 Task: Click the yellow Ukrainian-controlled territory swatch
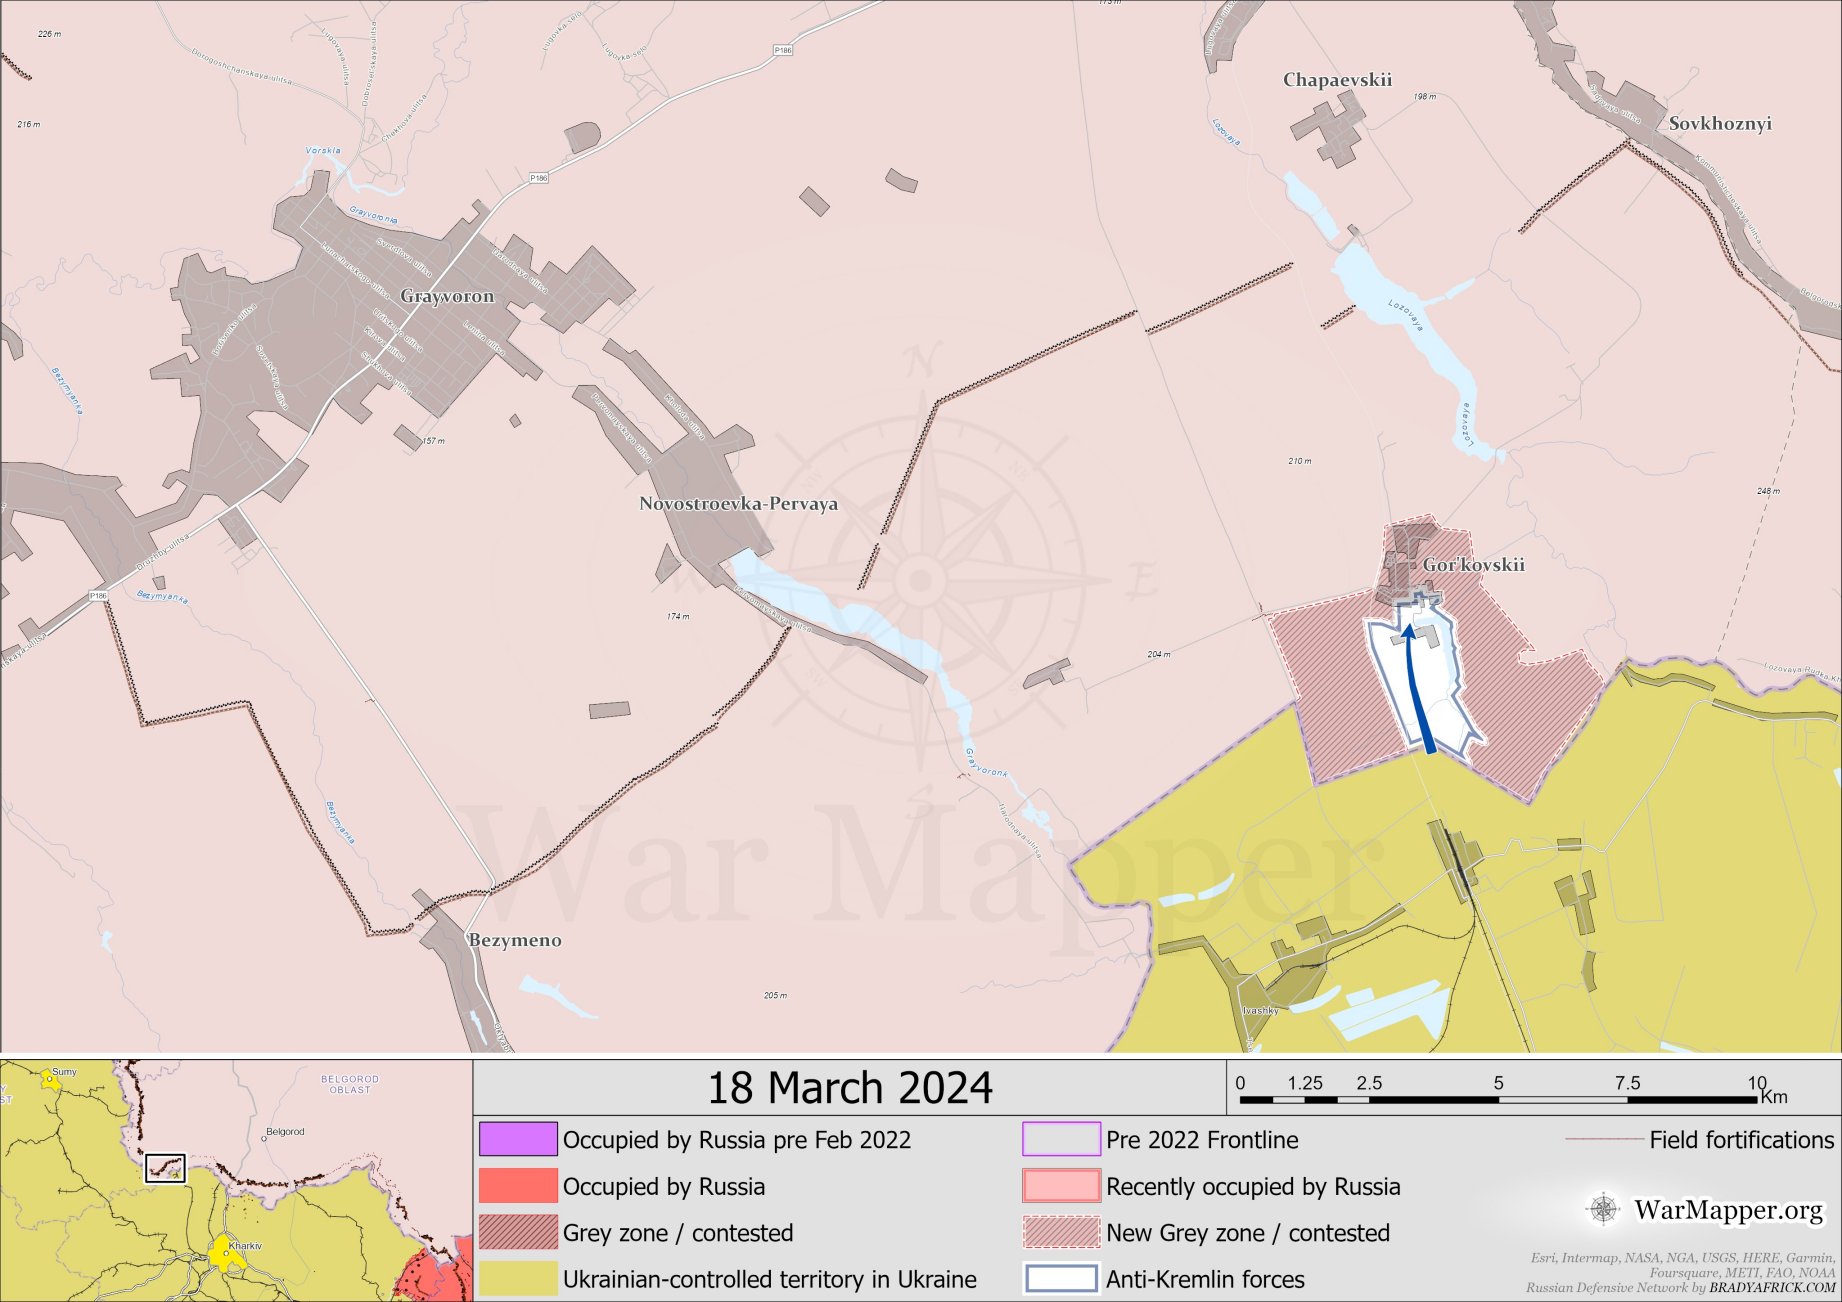tap(518, 1279)
